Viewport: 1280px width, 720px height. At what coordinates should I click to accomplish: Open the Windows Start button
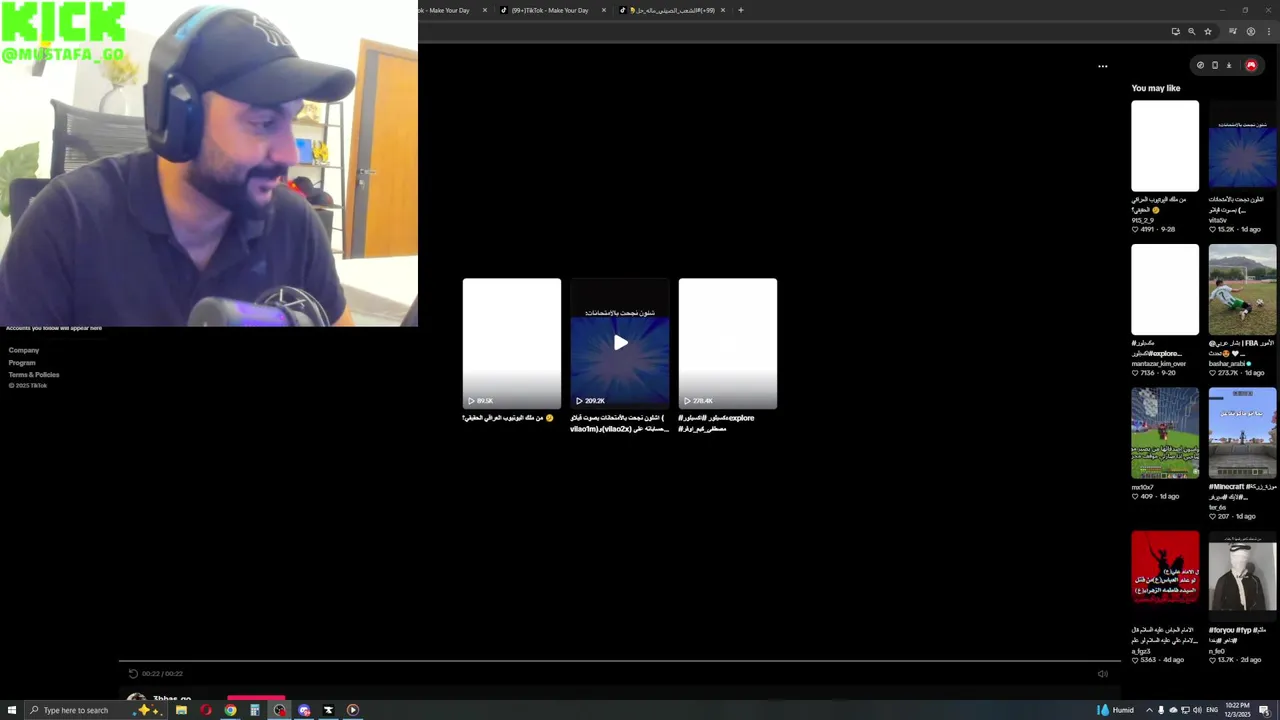[x=12, y=710]
